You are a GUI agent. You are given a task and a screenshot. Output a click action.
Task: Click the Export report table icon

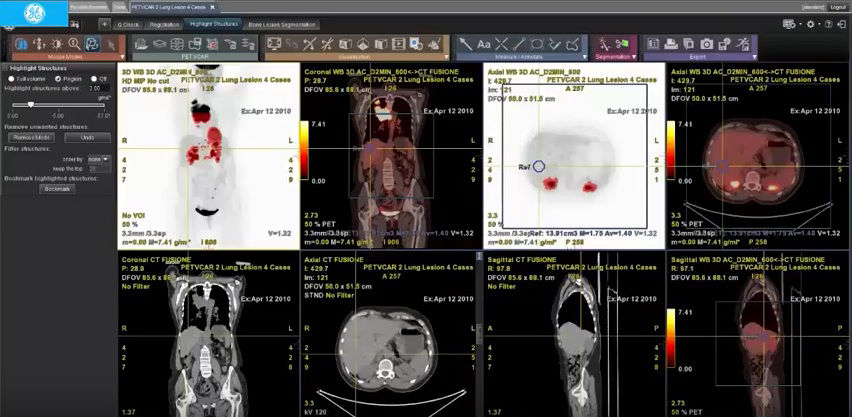(x=653, y=44)
